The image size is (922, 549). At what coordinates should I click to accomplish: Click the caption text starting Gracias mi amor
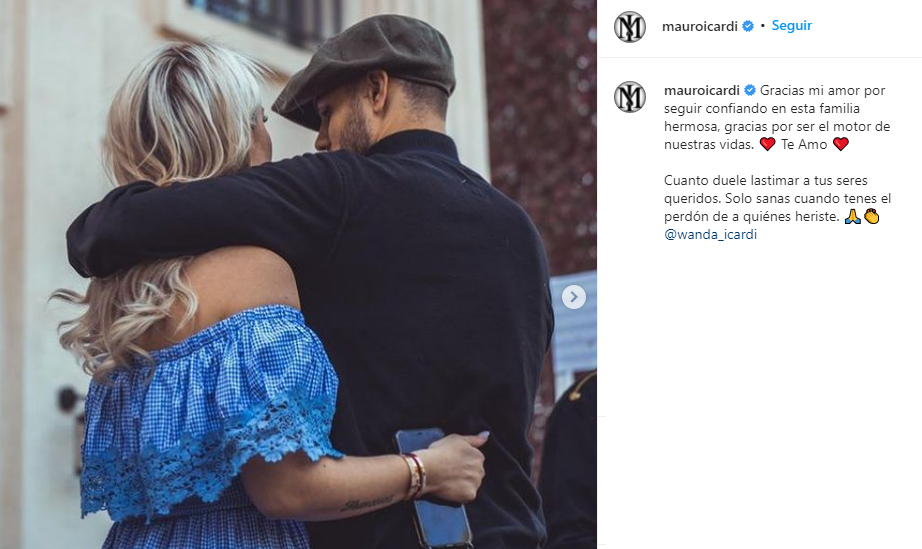777,118
